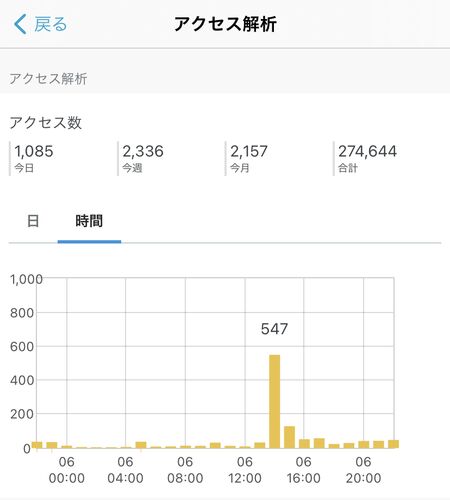Click the 1,000 y-axis label
Viewport: 450px width, 500px height.
(x=26, y=279)
